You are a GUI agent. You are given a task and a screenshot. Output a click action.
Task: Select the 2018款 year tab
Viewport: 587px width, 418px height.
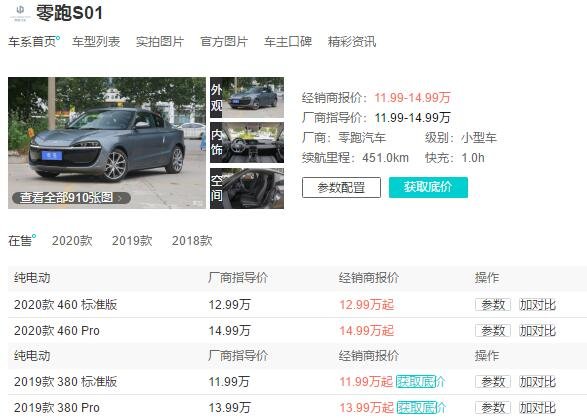pyautogui.click(x=192, y=241)
